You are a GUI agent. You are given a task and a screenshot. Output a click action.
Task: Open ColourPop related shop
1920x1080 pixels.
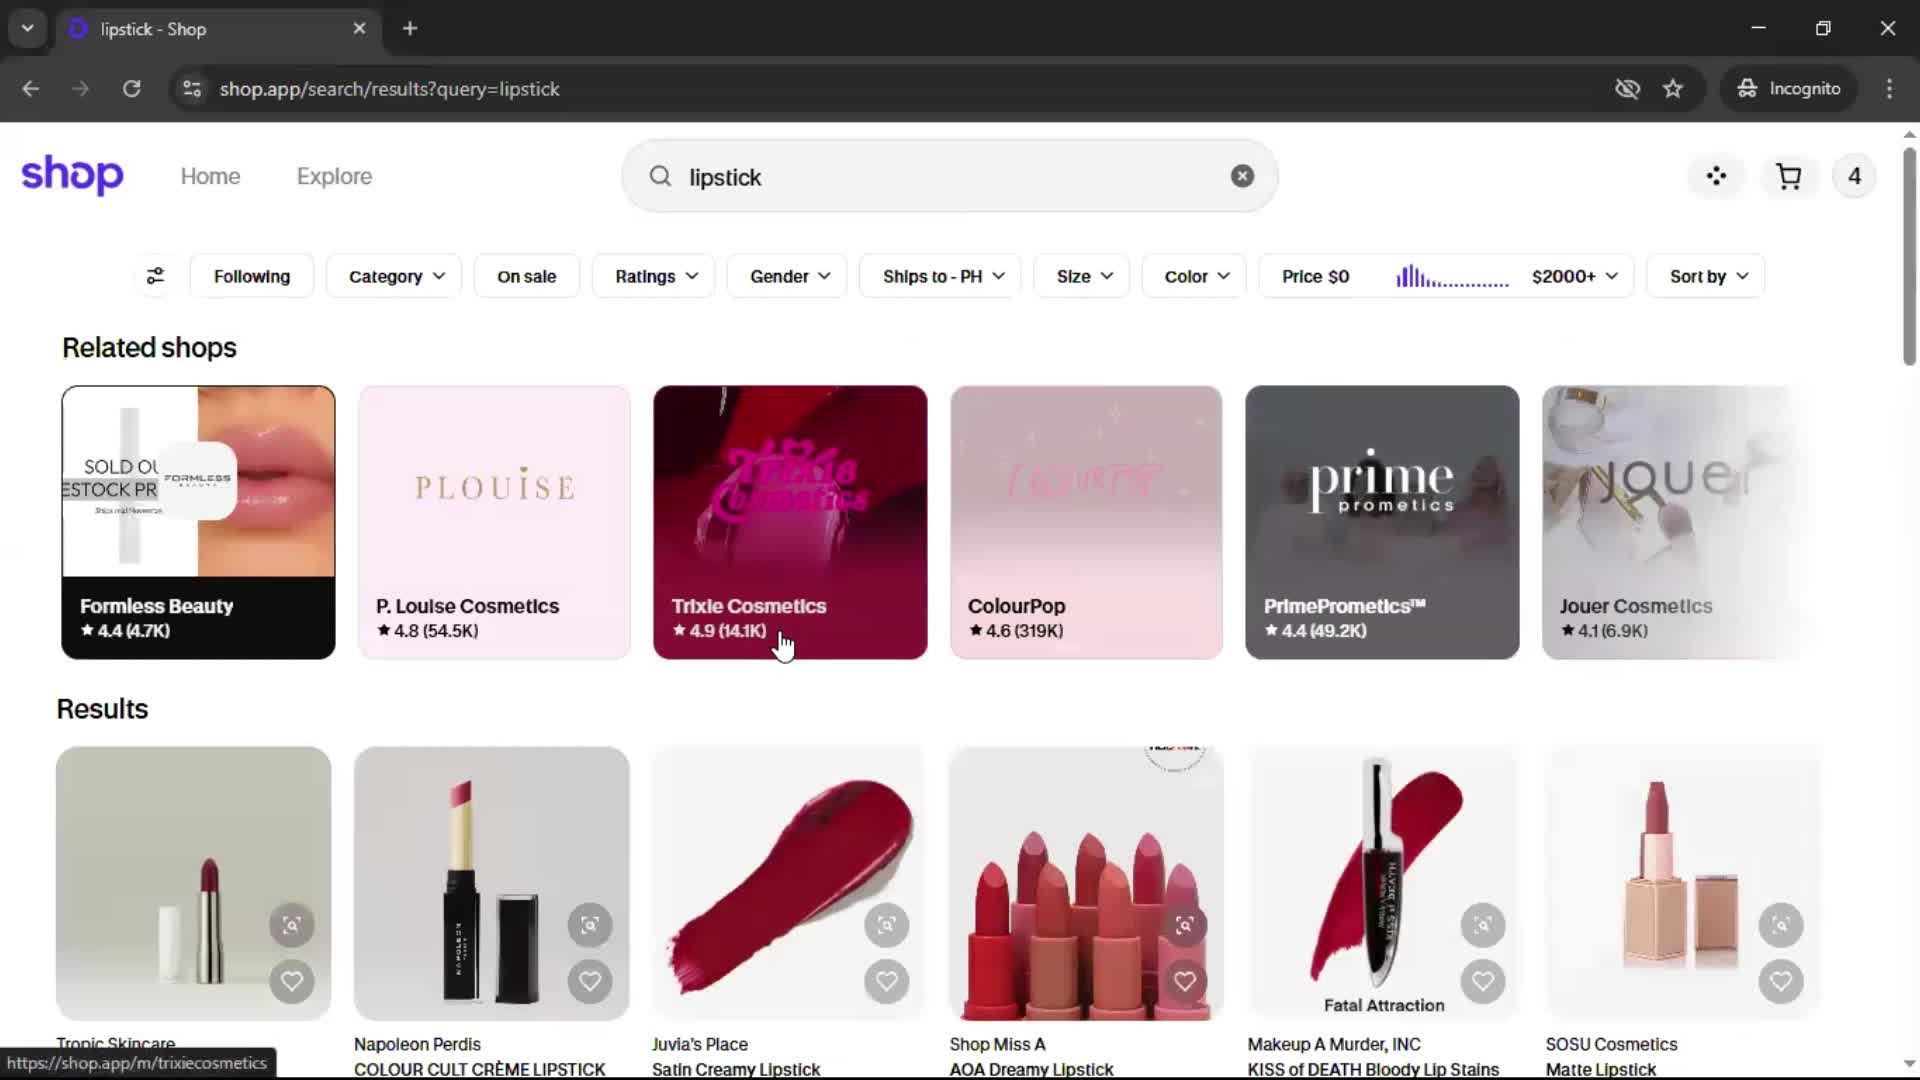[1086, 521]
